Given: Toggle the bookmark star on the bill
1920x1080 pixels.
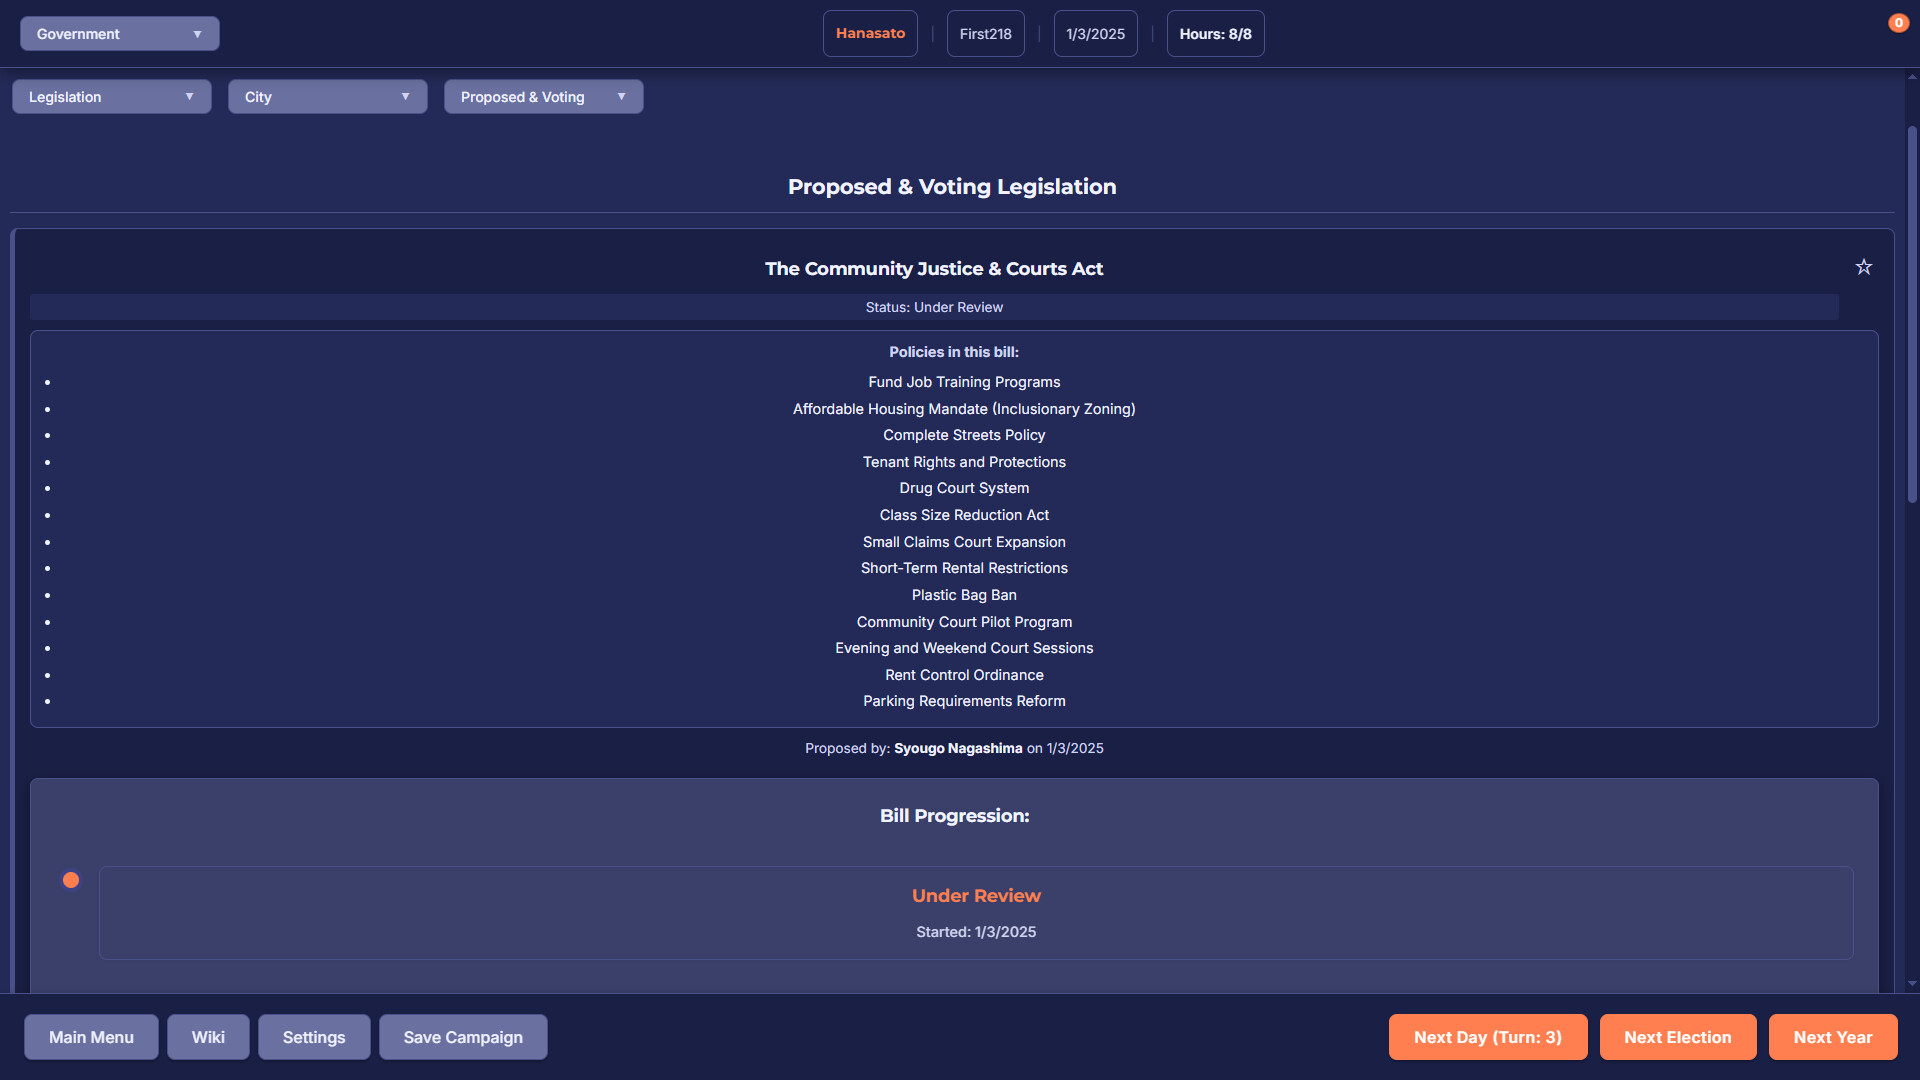Looking at the screenshot, I should point(1864,267).
